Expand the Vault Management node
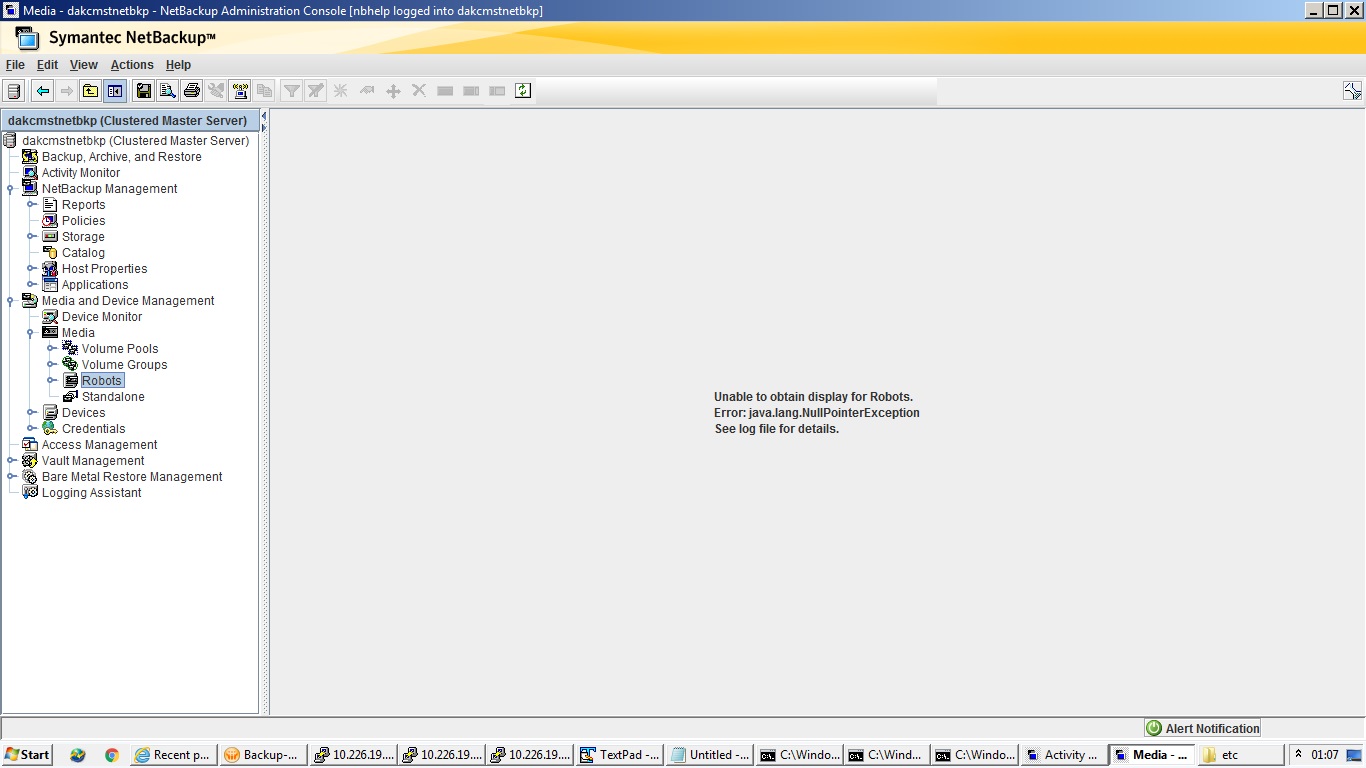 [x=10, y=461]
